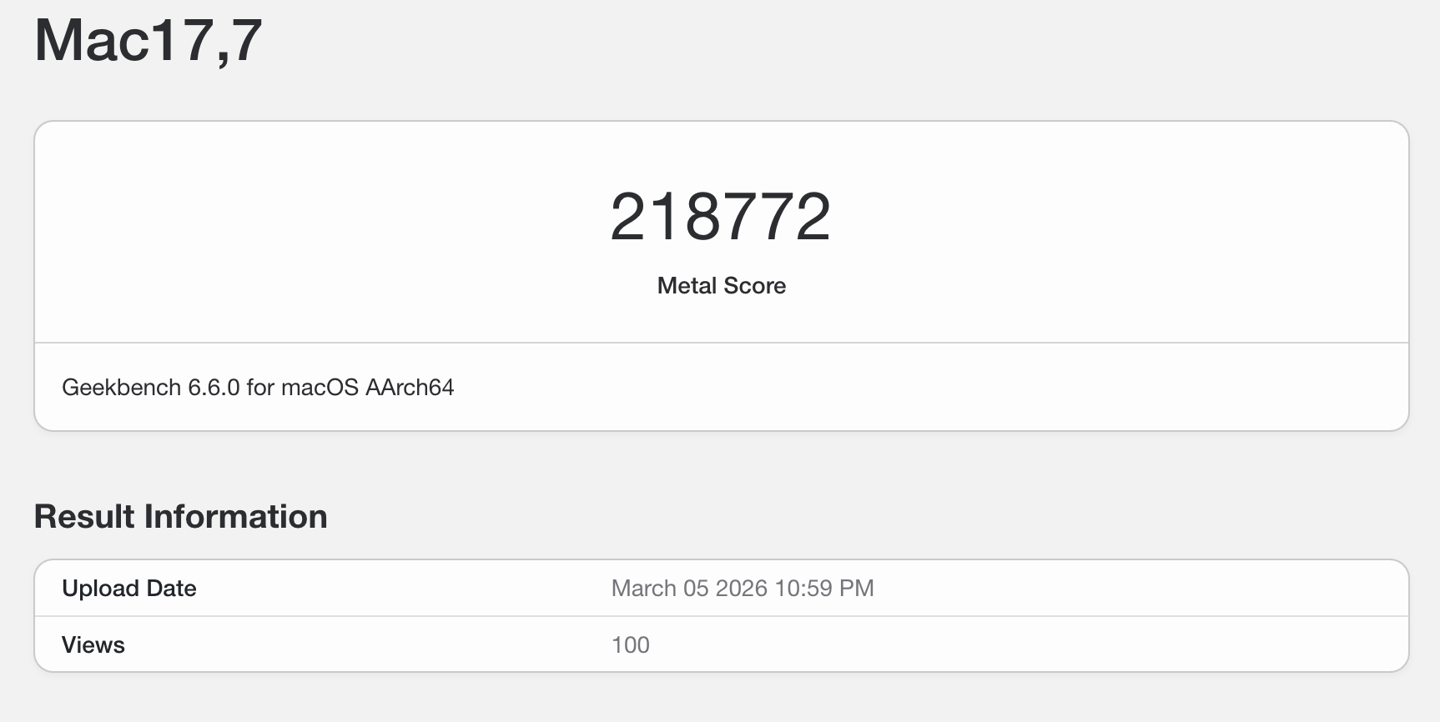Image resolution: width=1440 pixels, height=722 pixels.
Task: Click the Mac17,7 page heading
Action: point(148,40)
